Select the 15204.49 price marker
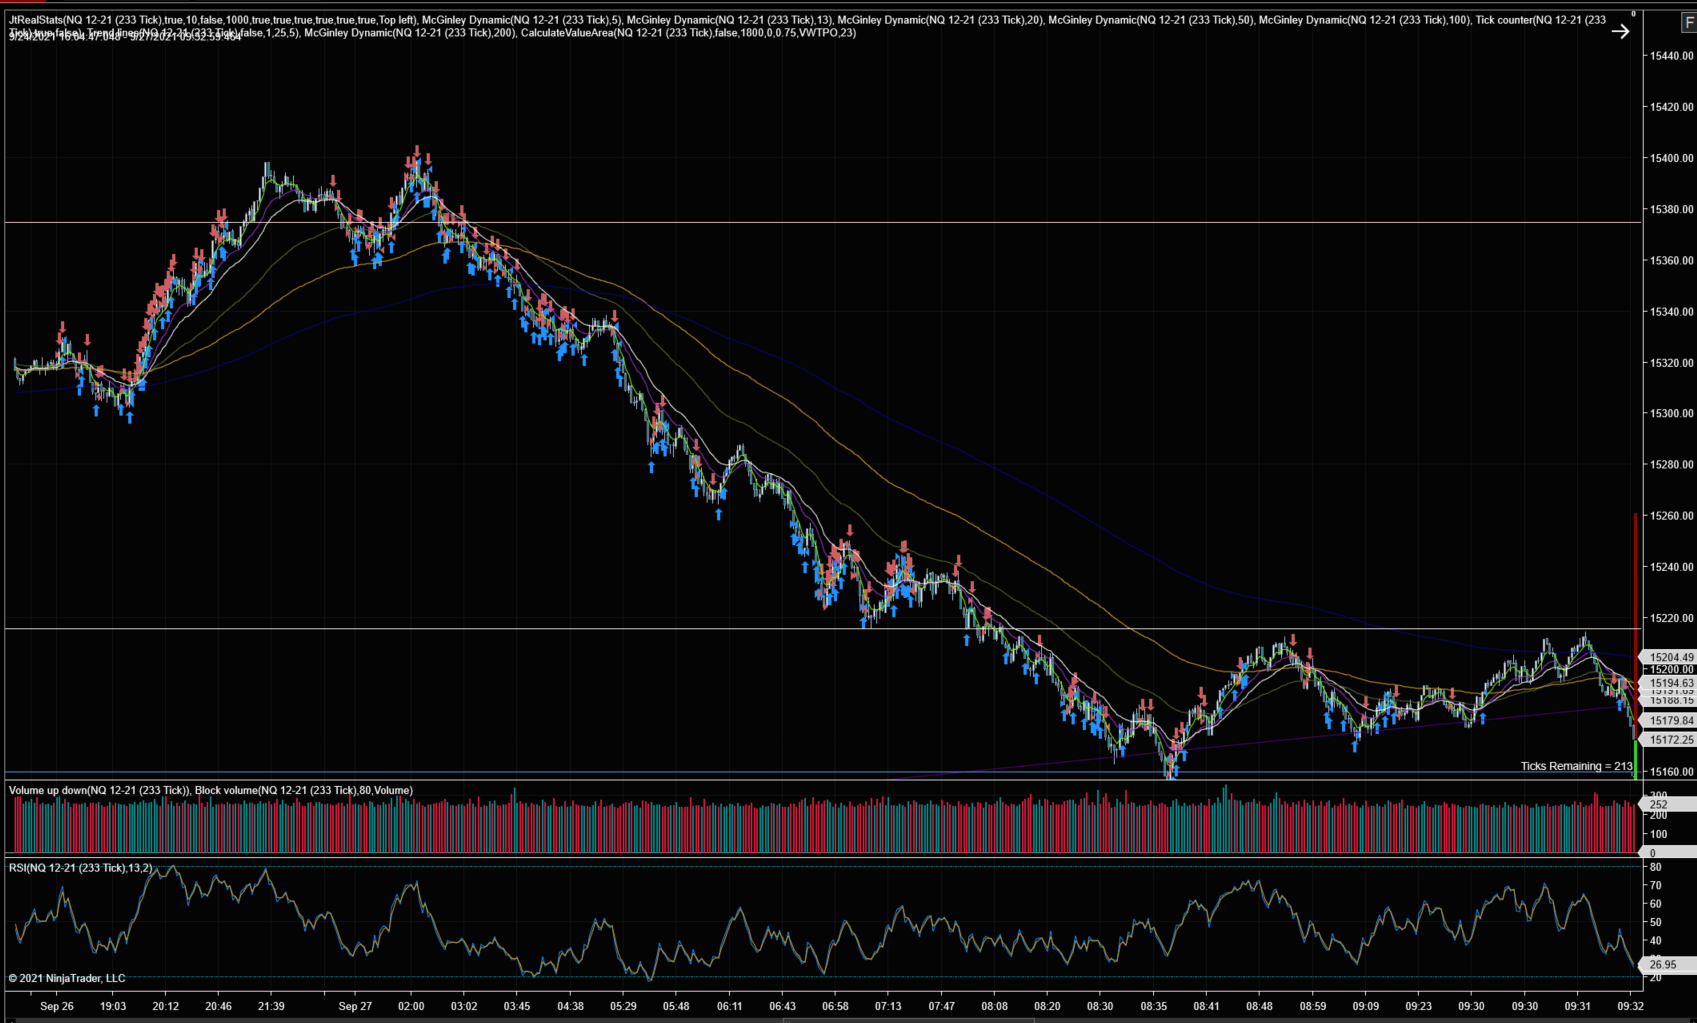Viewport: 1697px width, 1023px height. click(1670, 657)
